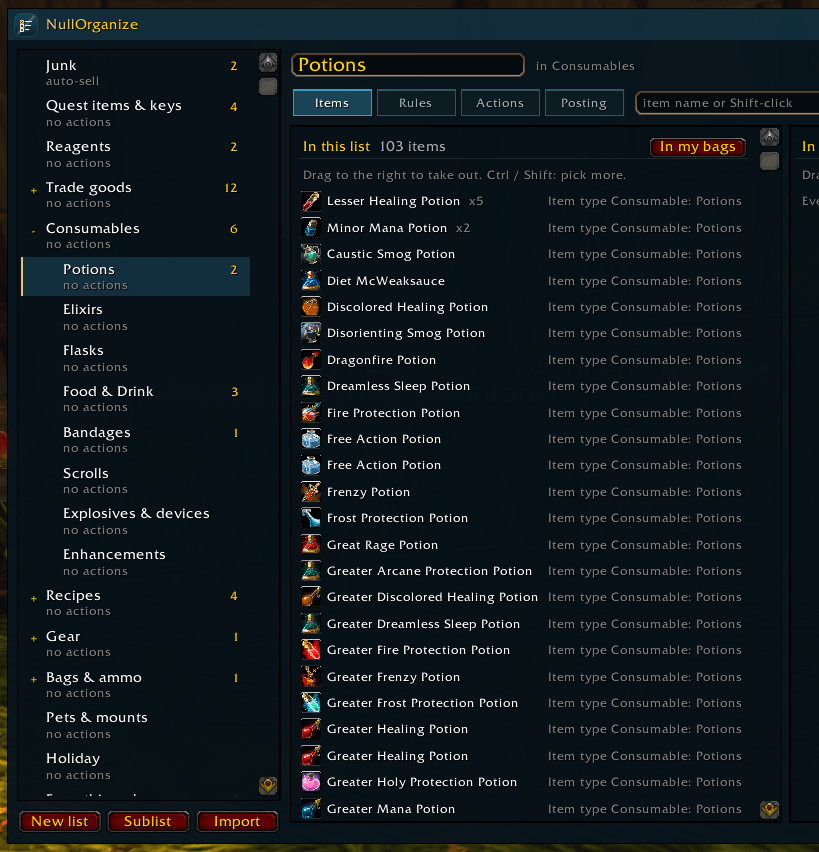This screenshot has height=852, width=819.
Task: Click the Lesser Healing Potion icon
Action: tap(311, 201)
